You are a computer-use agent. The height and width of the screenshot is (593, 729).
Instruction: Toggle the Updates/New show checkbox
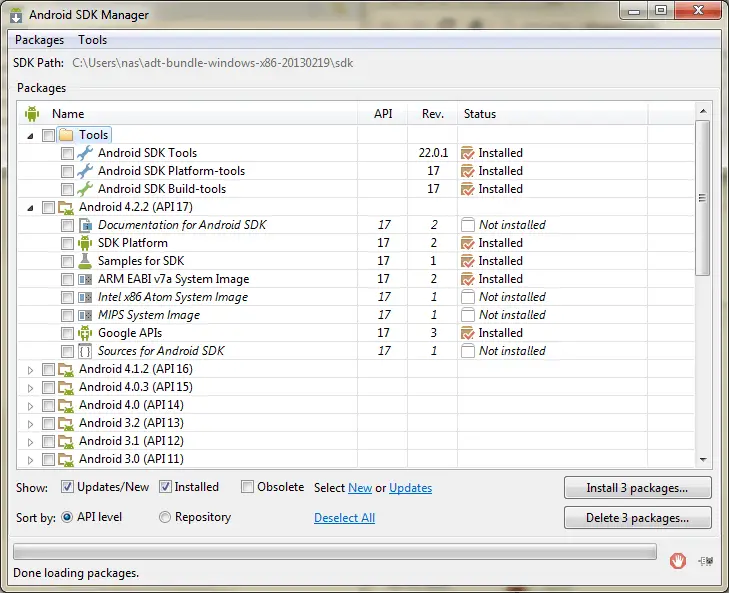68,487
